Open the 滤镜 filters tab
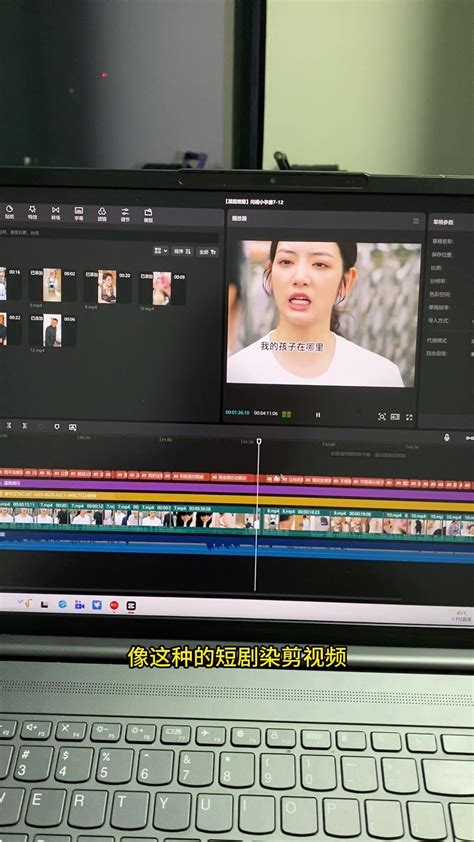Image resolution: width=474 pixels, height=842 pixels. tap(102, 214)
